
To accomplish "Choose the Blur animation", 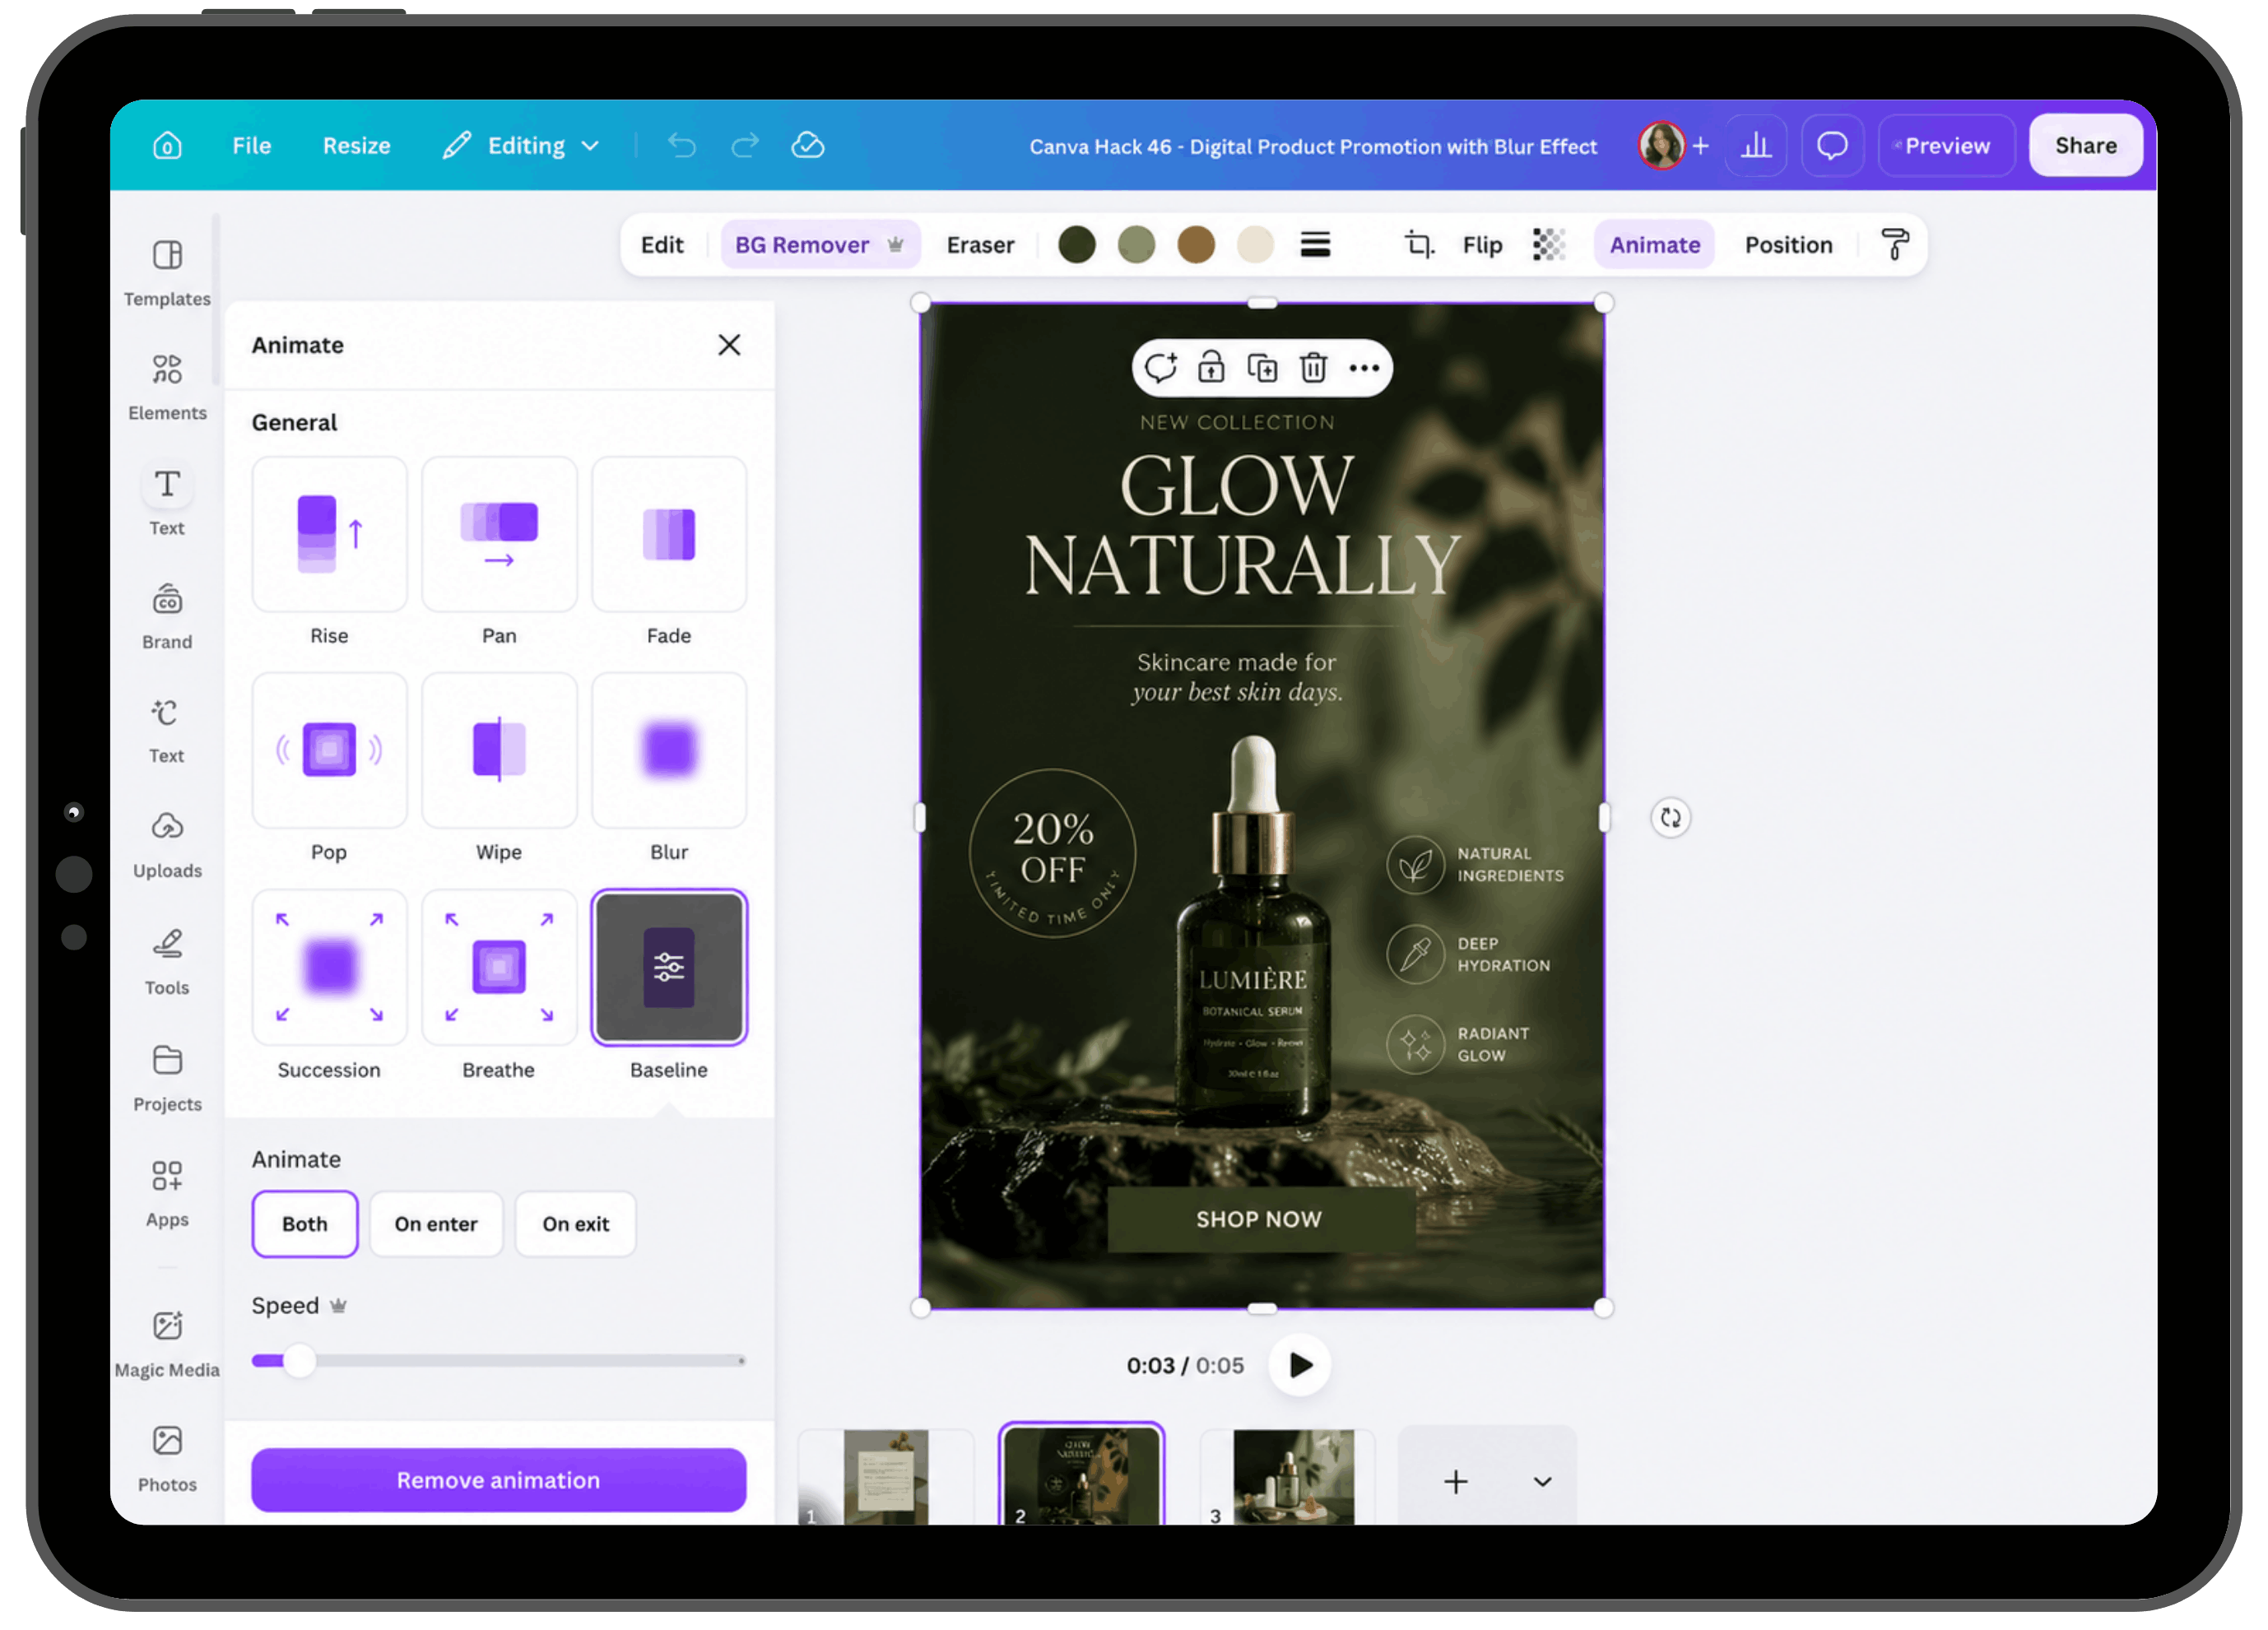I will (669, 751).
